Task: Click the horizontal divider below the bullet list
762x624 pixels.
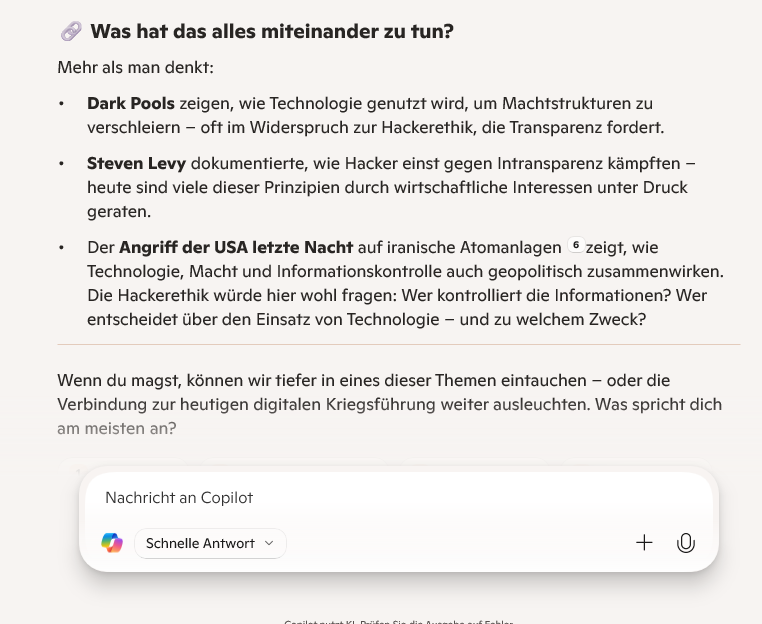Action: [x=398, y=345]
